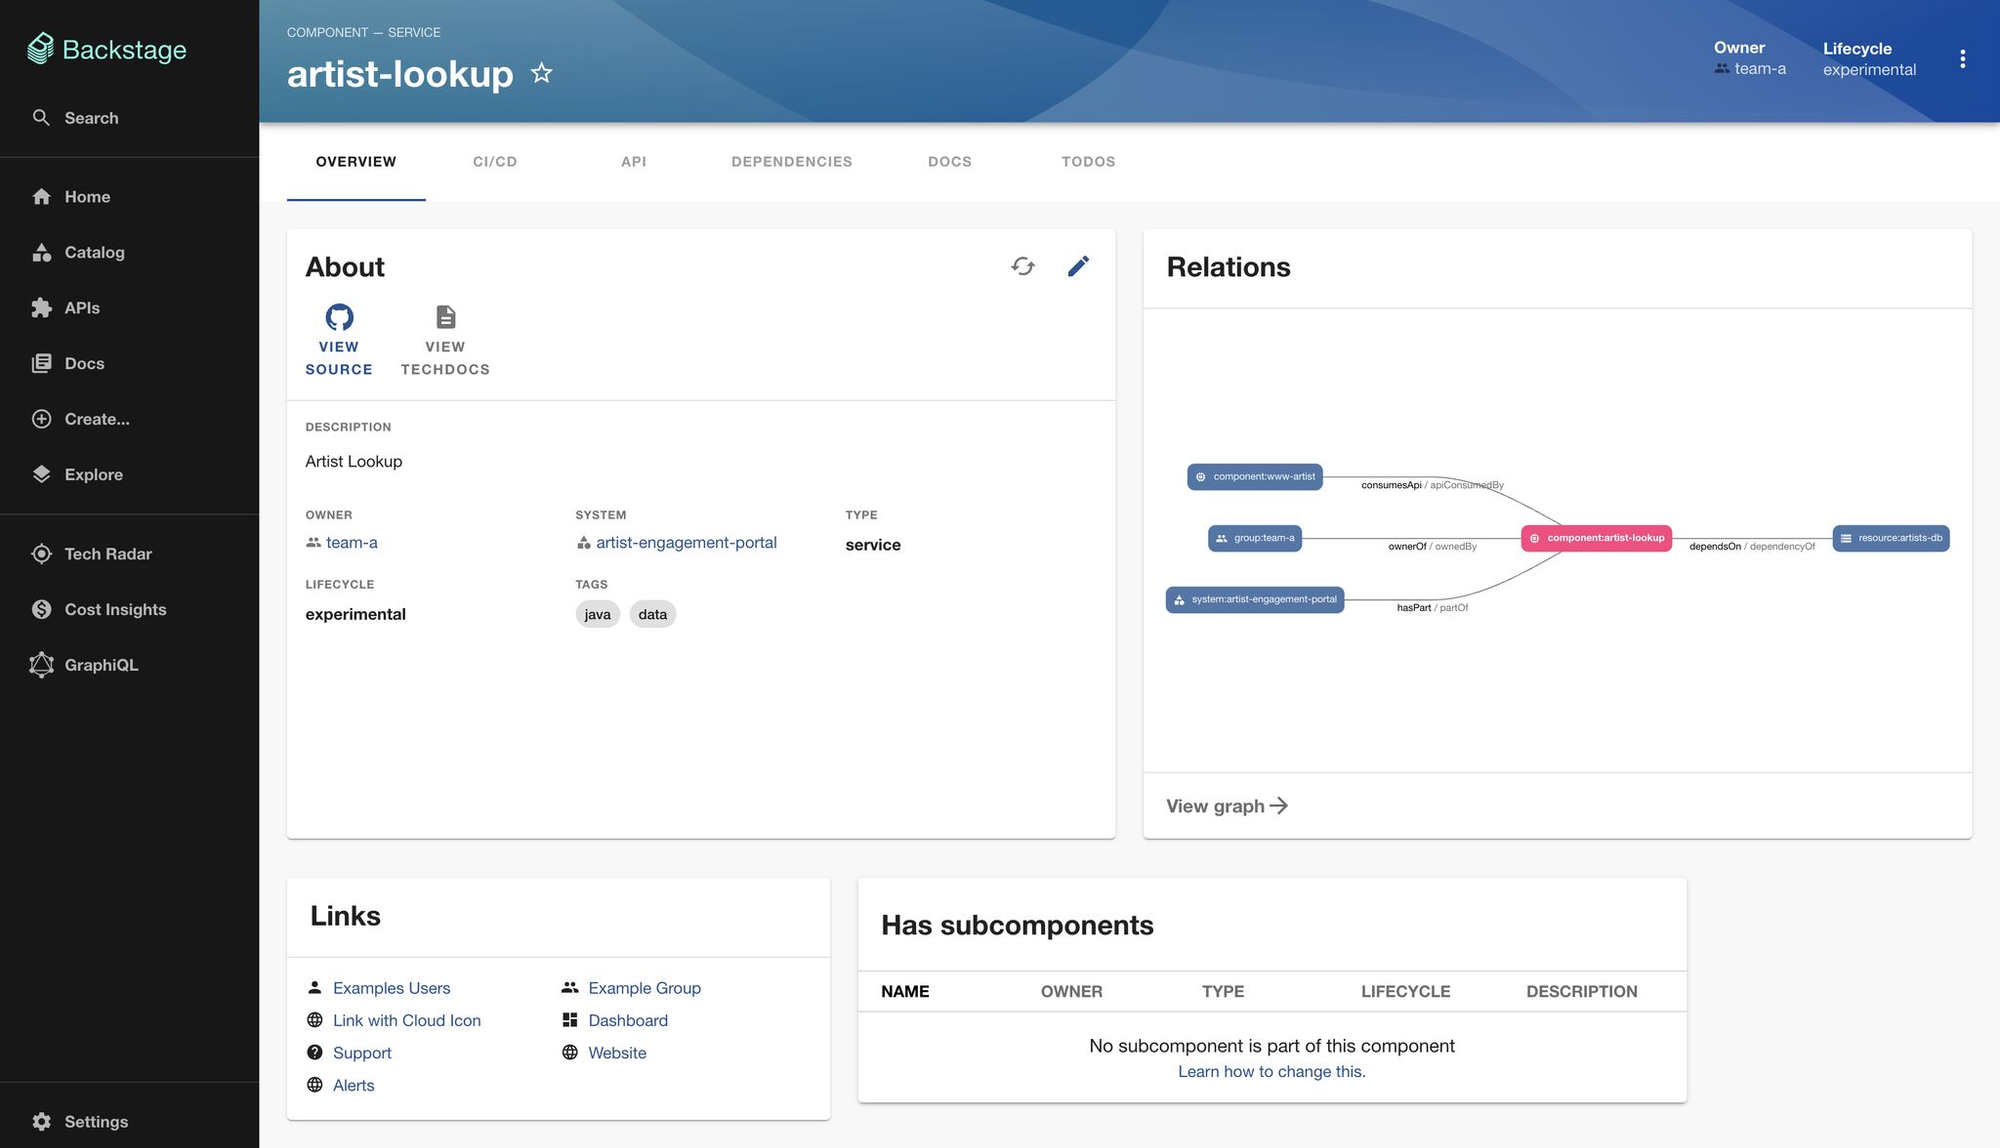Expand the resource:artists-db relation node
This screenshot has width=2000, height=1148.
pyautogui.click(x=1890, y=537)
